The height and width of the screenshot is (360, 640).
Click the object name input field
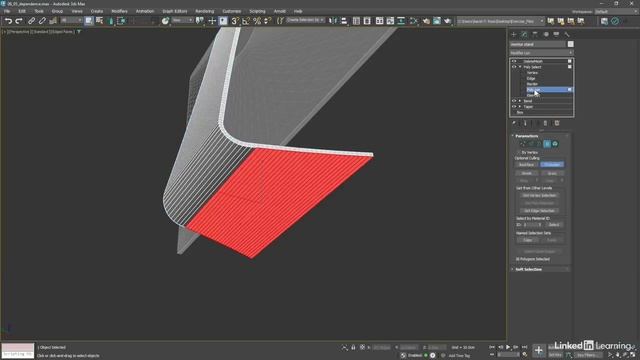(x=538, y=44)
